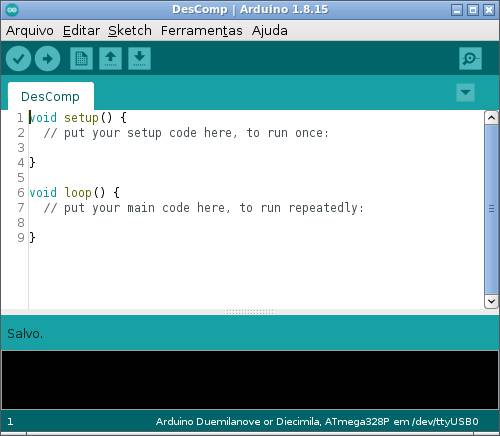500x436 pixels.
Task: Open the Ferramentas menu
Action: (201, 31)
